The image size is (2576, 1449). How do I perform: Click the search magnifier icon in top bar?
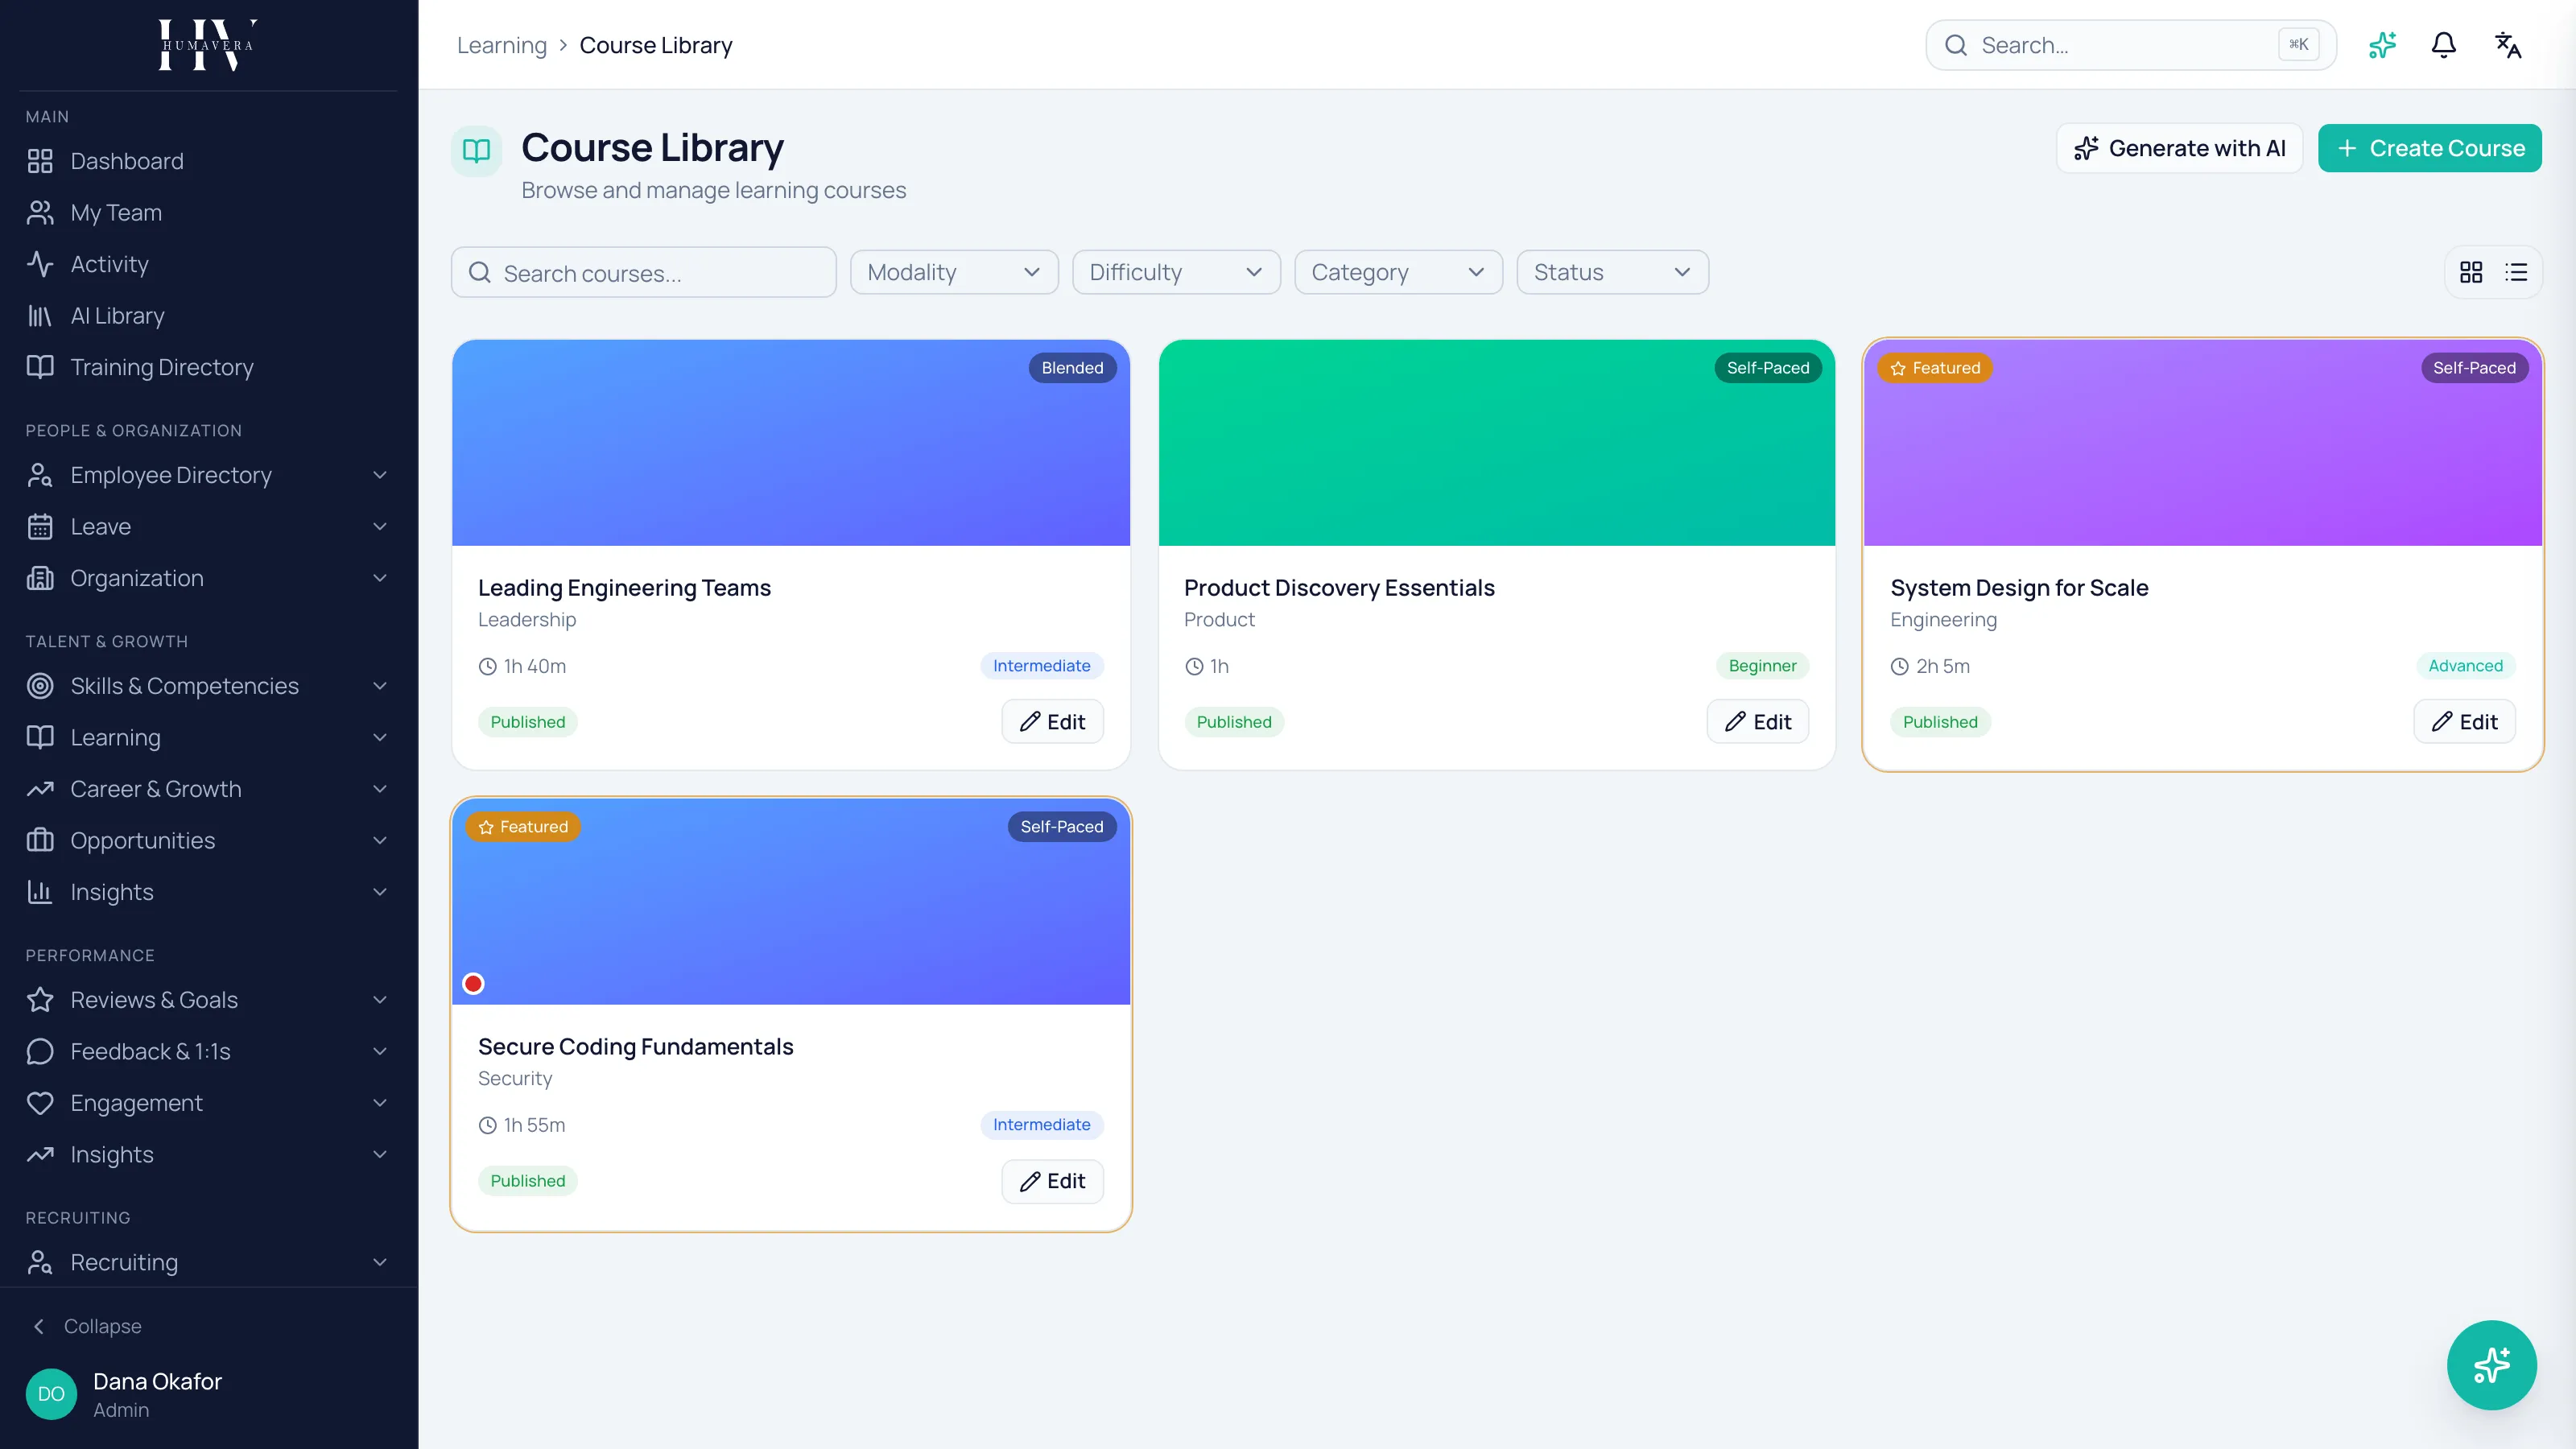[x=1956, y=45]
